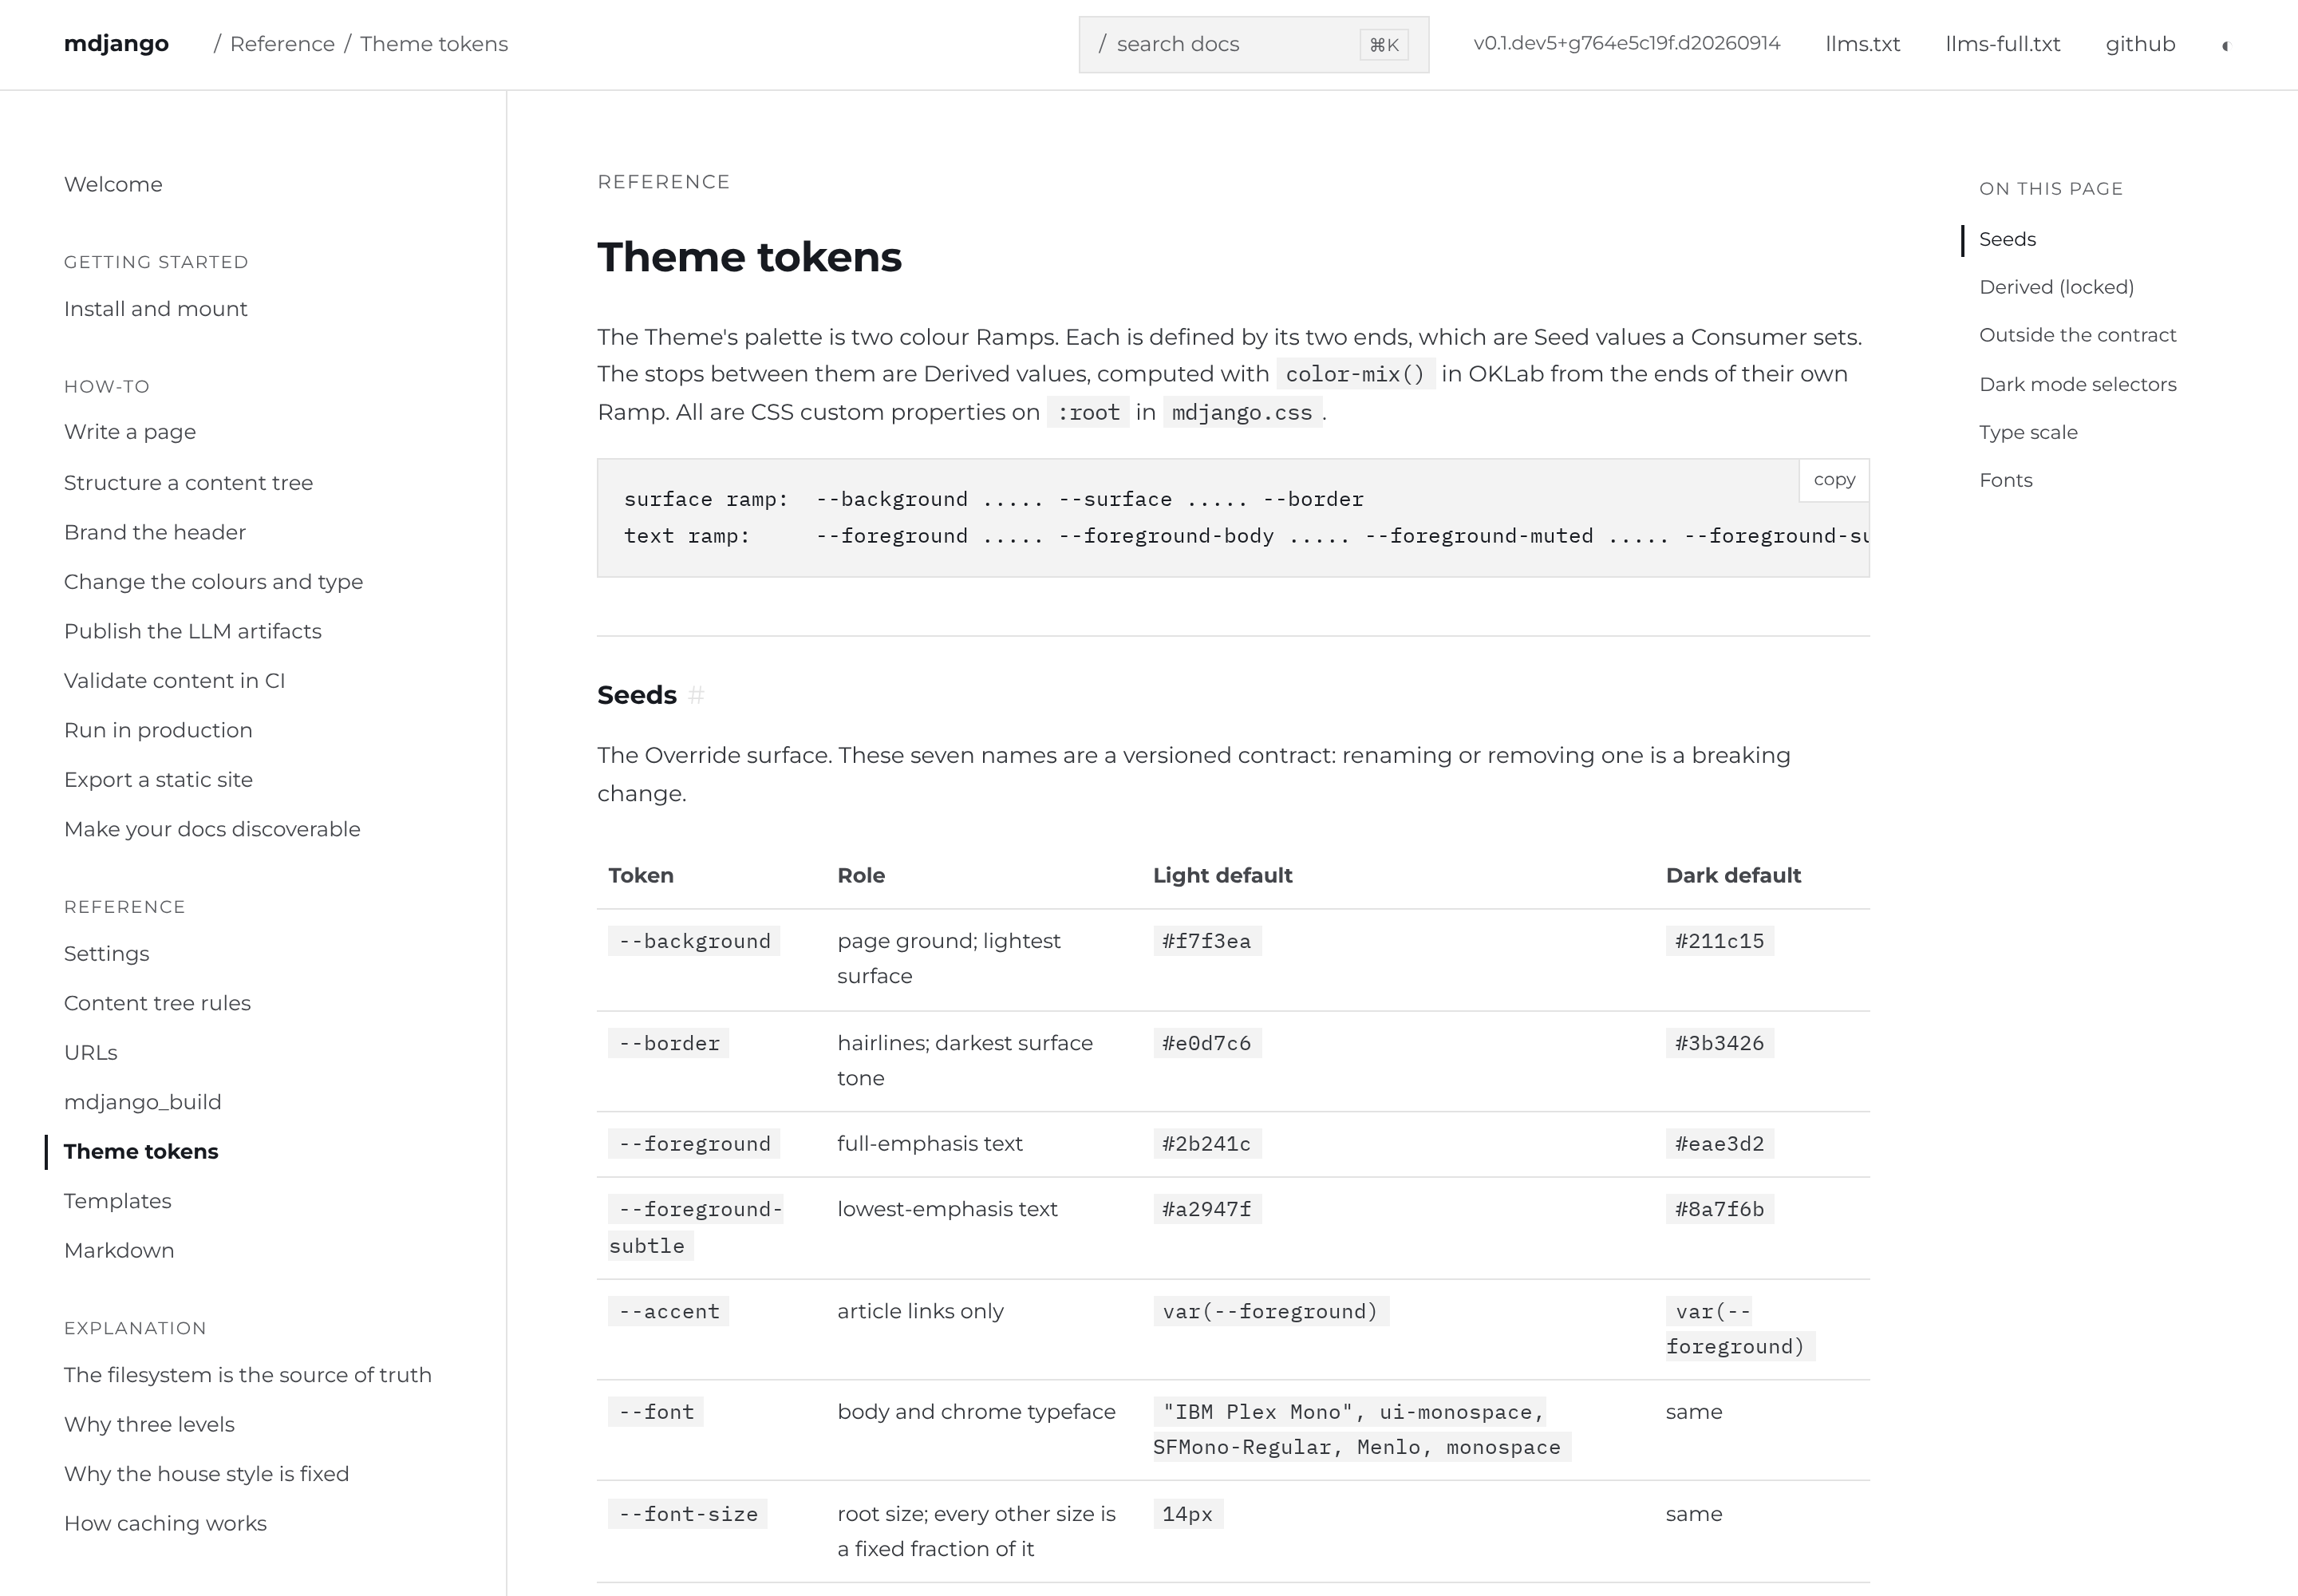Go to Validate content in CI

click(175, 681)
